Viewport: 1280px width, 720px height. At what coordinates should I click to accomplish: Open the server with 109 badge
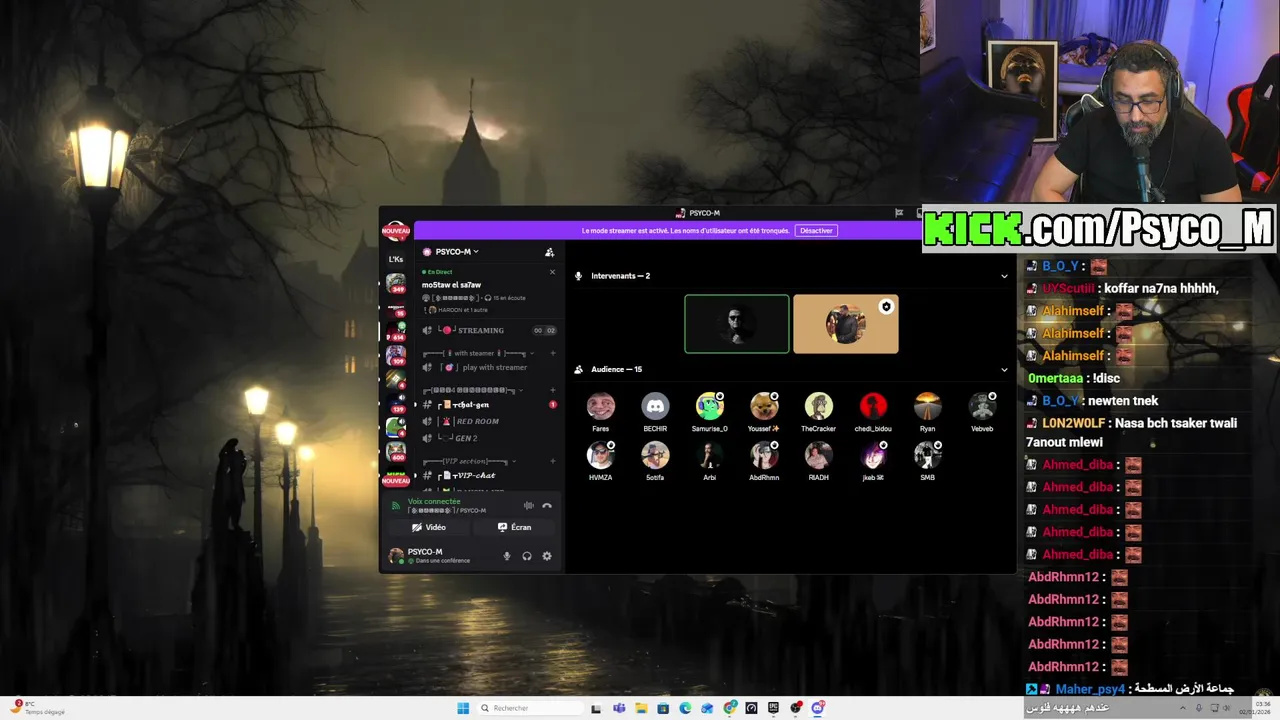(396, 355)
